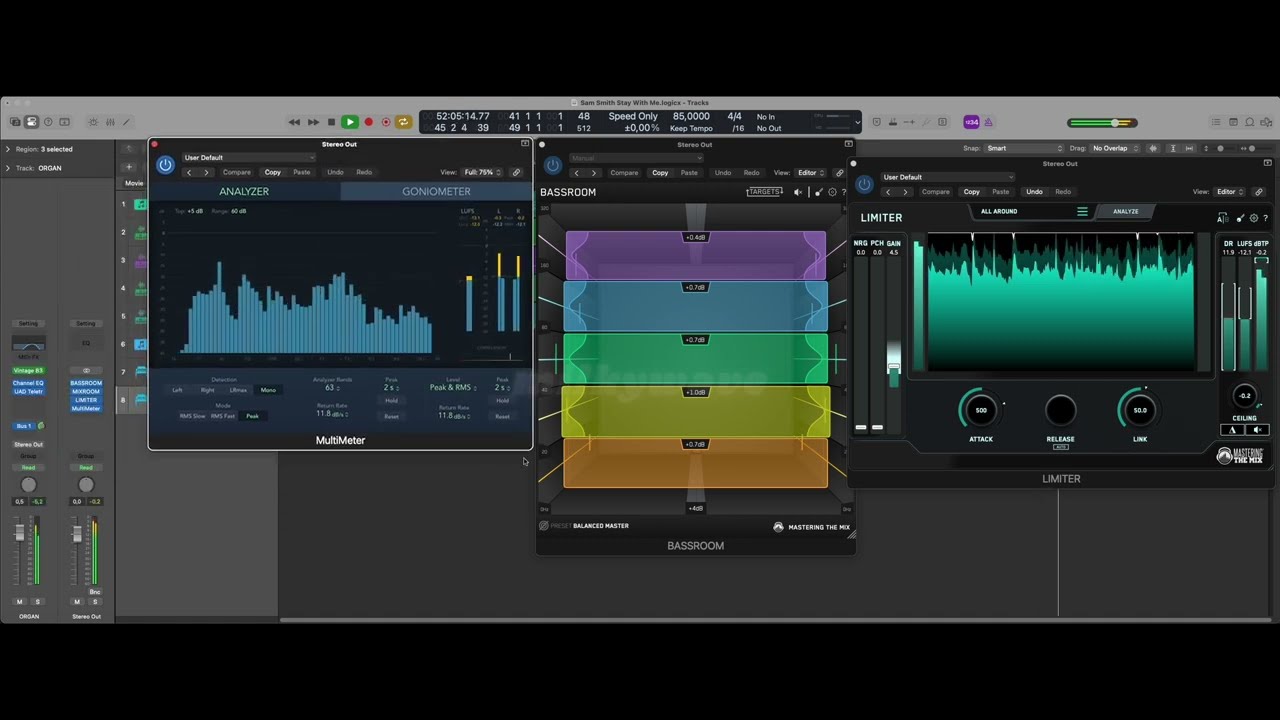The height and width of the screenshot is (720, 1280).
Task: Open Smart Controls sun-shaped icon
Action: 93,122
